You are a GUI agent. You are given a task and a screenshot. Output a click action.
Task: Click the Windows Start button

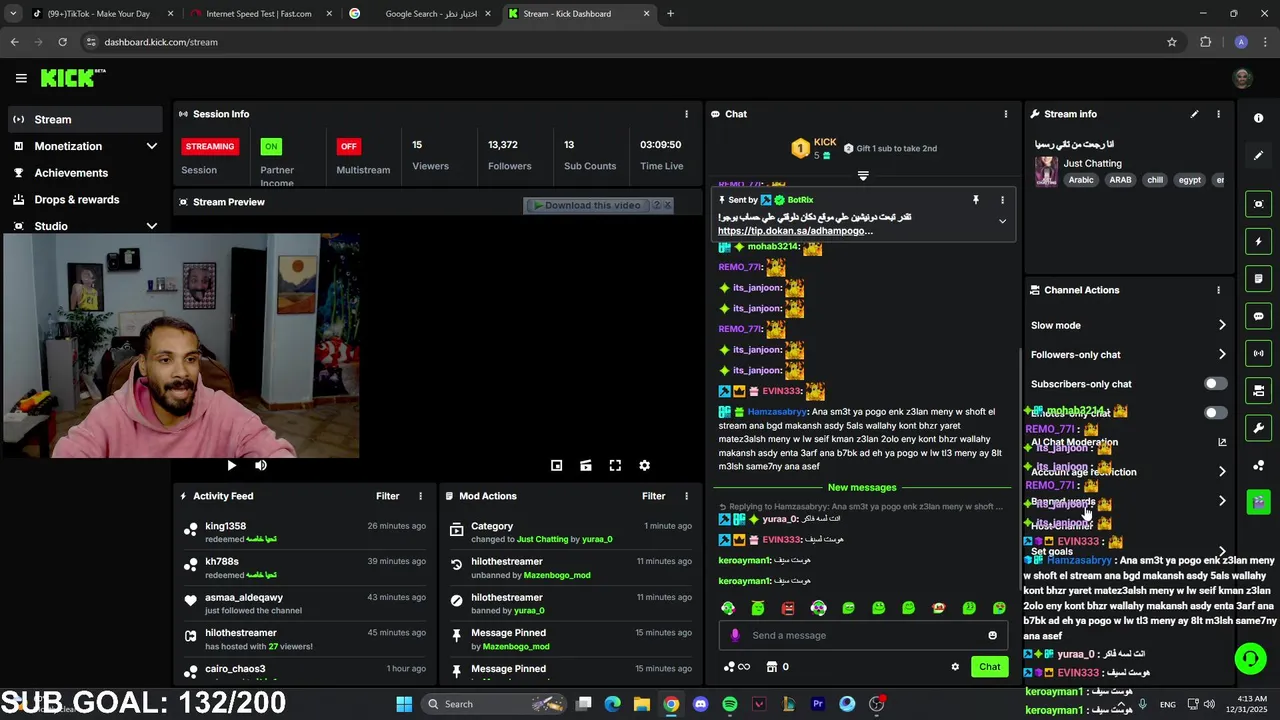404,704
